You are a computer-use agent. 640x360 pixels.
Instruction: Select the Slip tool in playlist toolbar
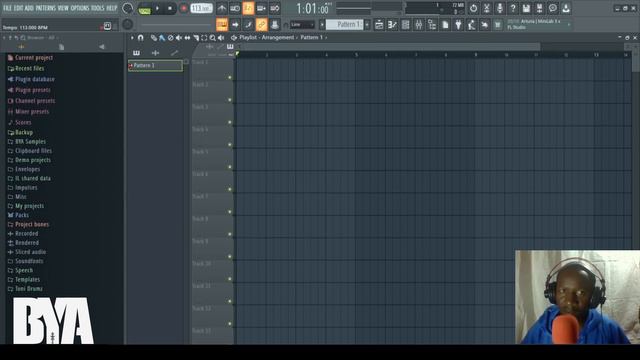pyautogui.click(x=187, y=38)
